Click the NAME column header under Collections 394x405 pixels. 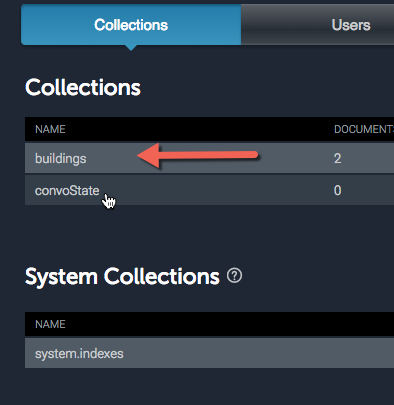50,129
